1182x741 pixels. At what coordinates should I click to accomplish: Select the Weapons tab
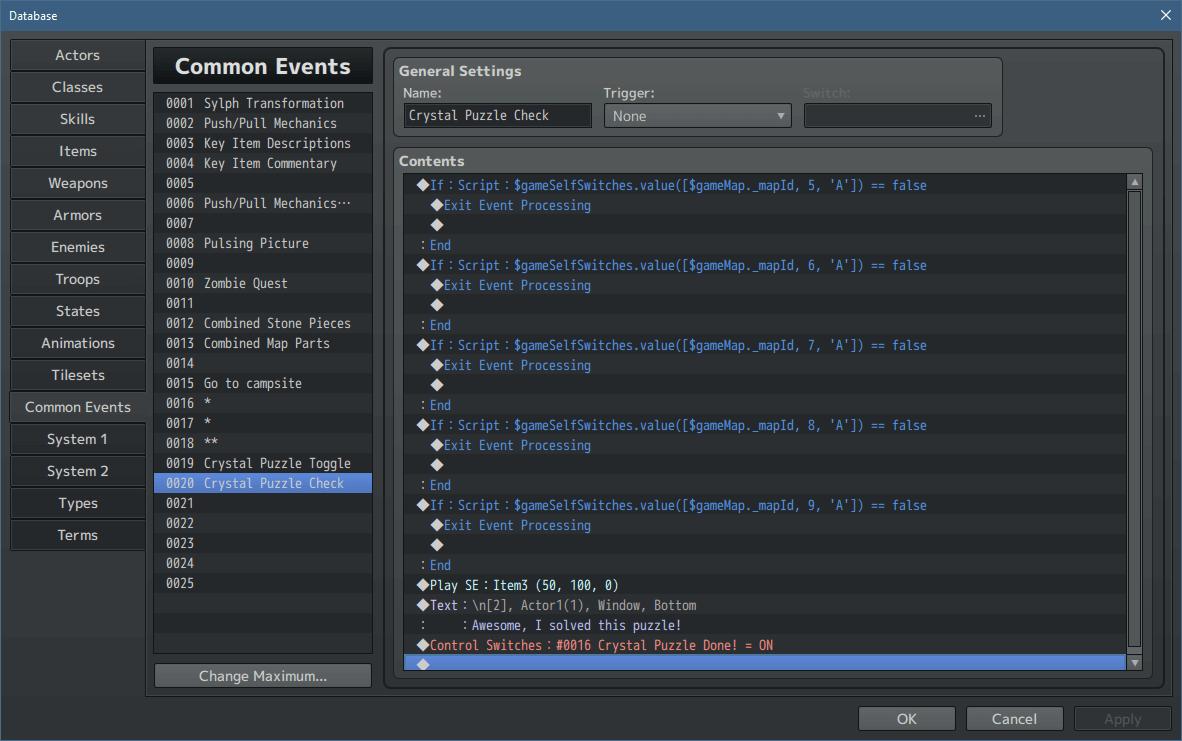click(78, 183)
